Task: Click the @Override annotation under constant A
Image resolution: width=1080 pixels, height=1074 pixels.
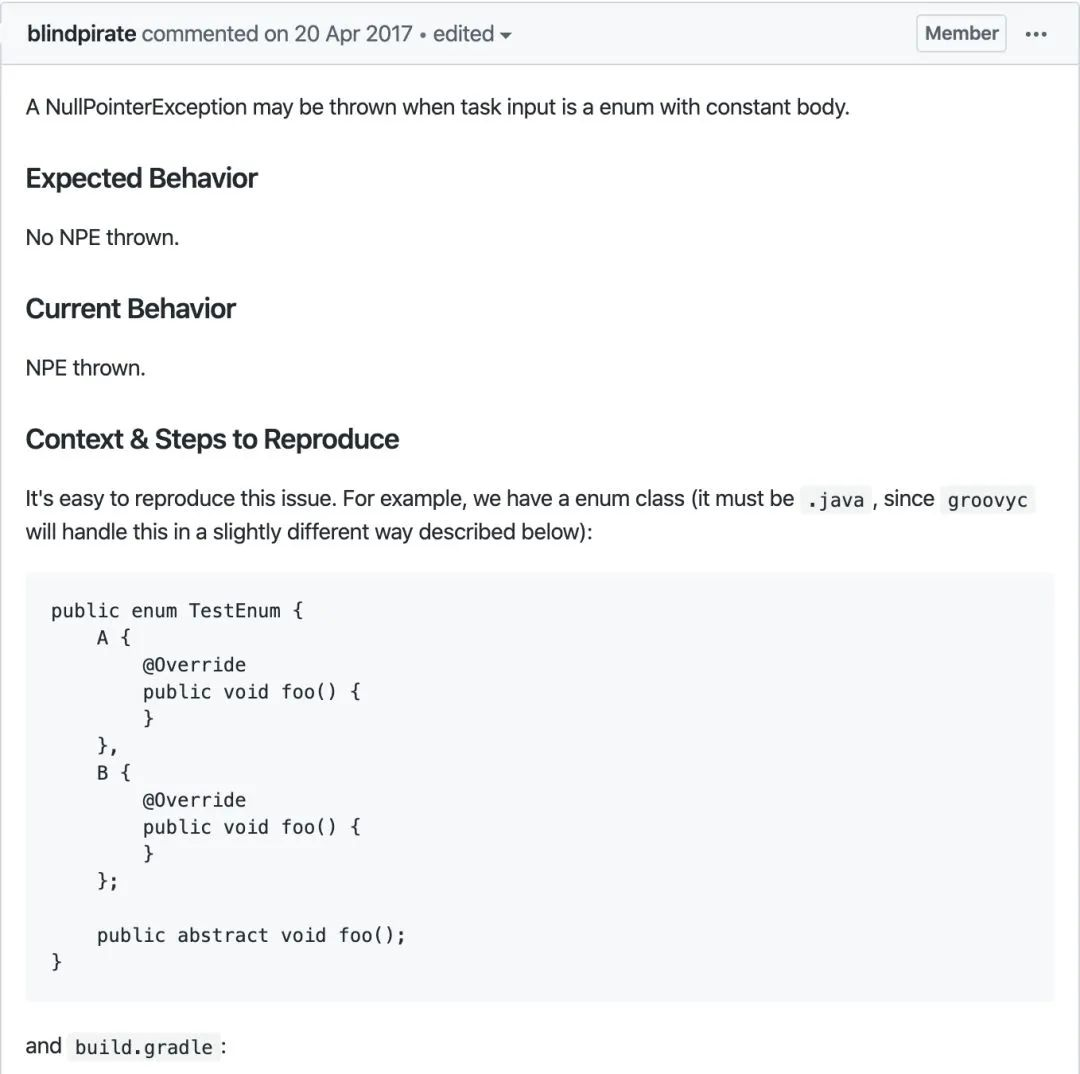Action: pyautogui.click(x=194, y=665)
